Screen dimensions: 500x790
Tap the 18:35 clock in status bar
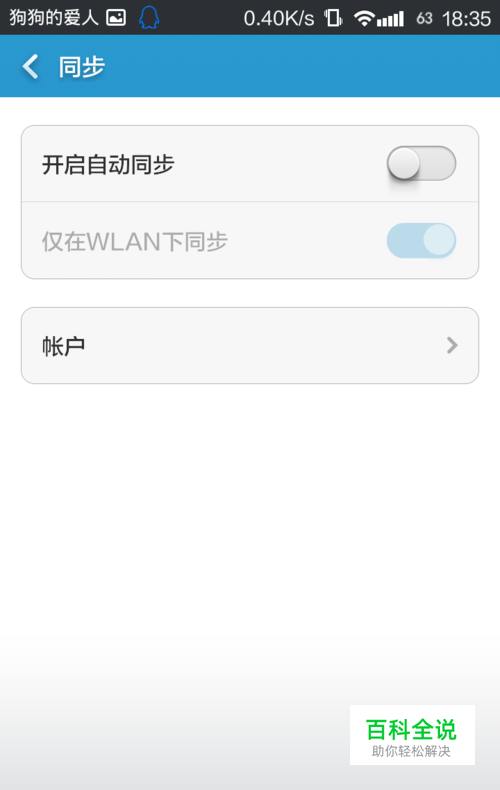coord(466,19)
